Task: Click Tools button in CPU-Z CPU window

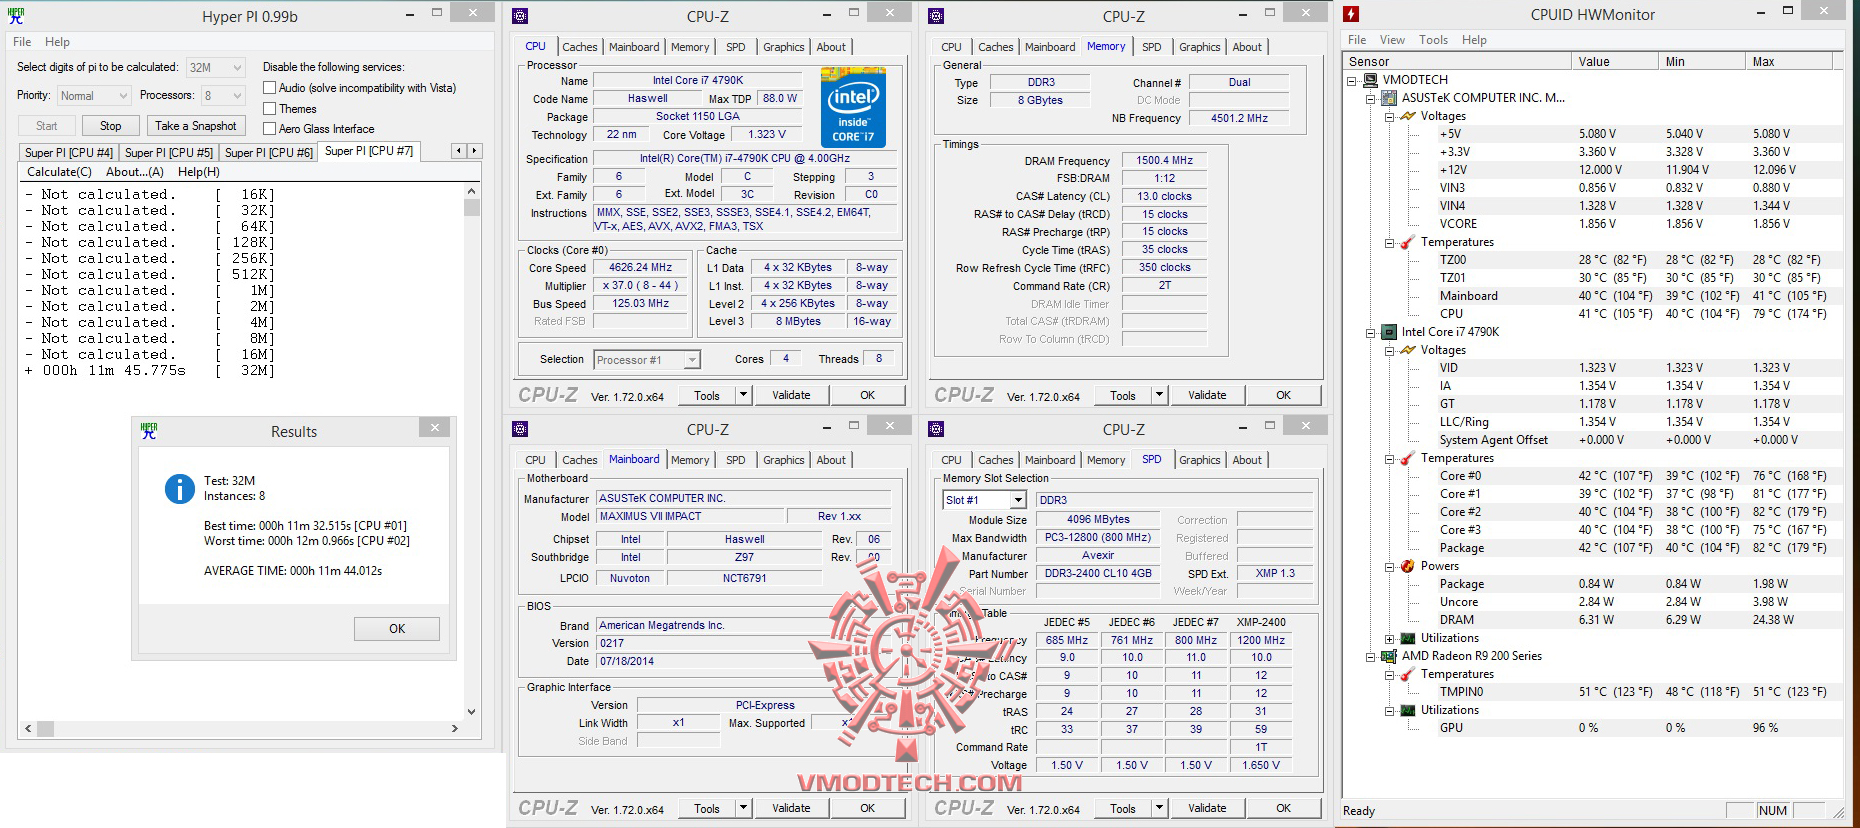Action: [707, 395]
